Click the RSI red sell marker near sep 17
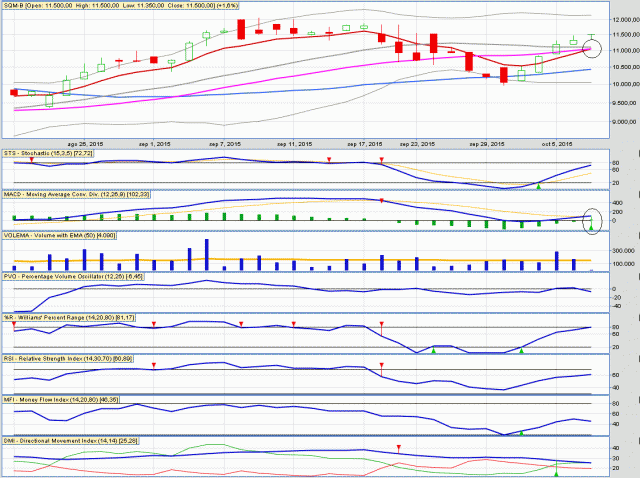The height and width of the screenshot is (478, 640). (x=382, y=368)
